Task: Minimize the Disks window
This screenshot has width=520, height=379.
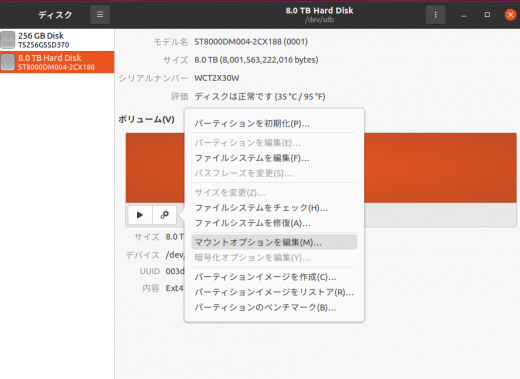Action: tap(463, 15)
